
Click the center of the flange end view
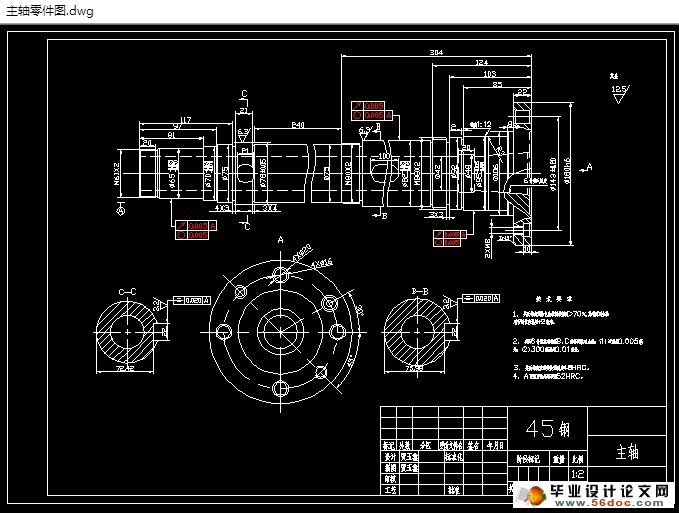pyautogui.click(x=281, y=332)
